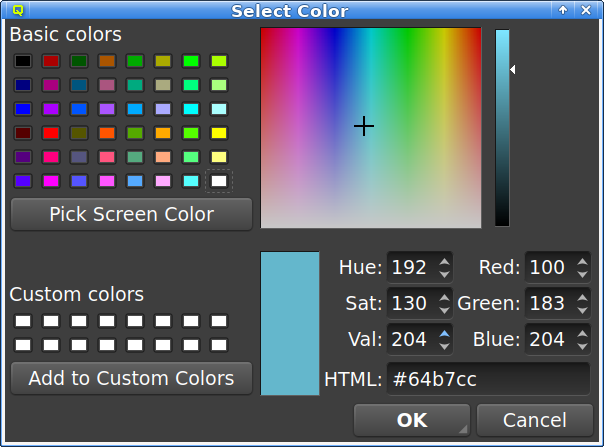Click the crosshair in the hue-saturation field

click(x=364, y=126)
